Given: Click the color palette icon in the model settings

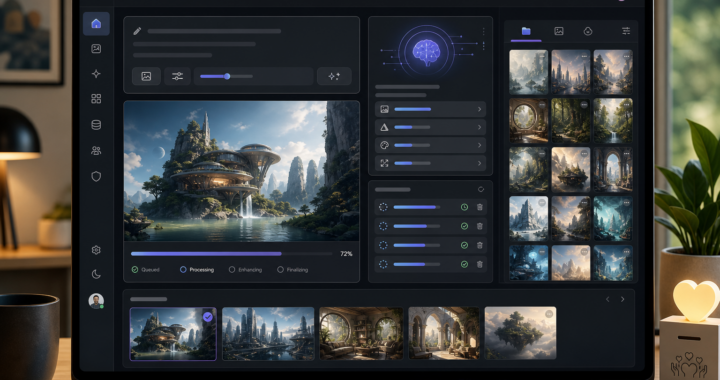Looking at the screenshot, I should click(384, 145).
